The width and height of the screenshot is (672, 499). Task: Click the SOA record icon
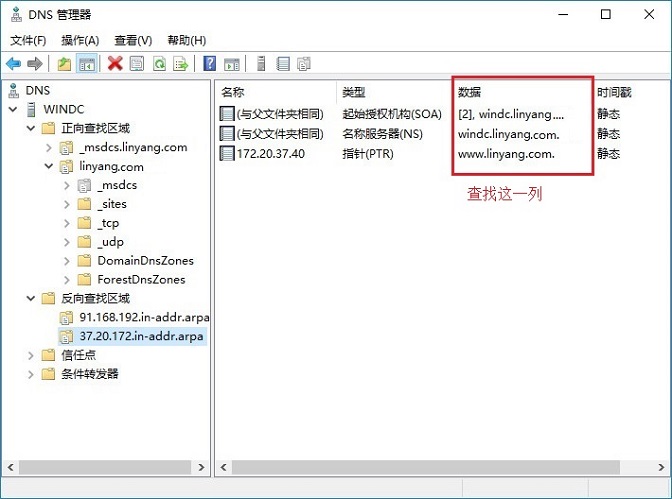coord(227,114)
